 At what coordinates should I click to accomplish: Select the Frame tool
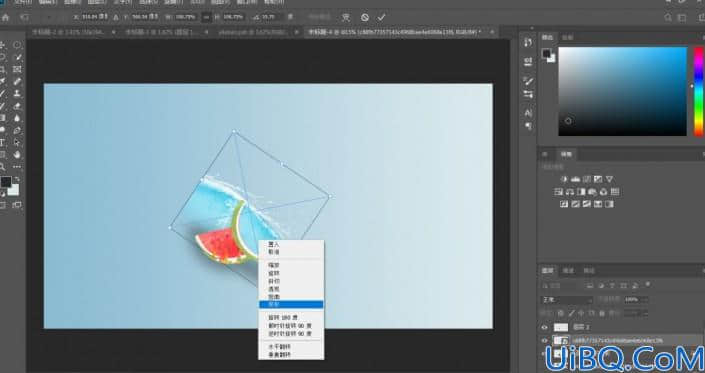[x=18, y=70]
